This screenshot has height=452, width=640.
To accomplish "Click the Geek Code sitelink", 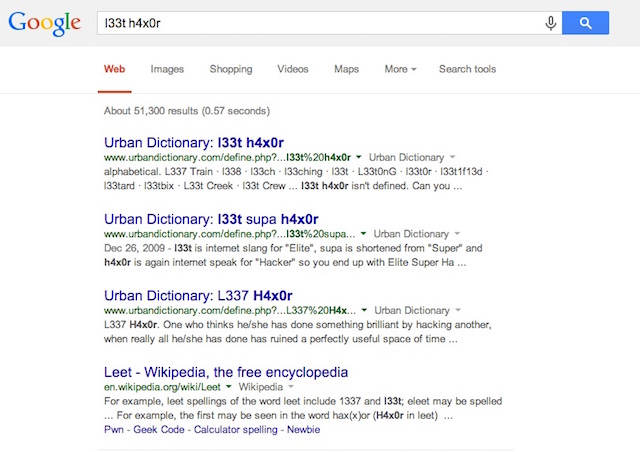I will tap(159, 430).
